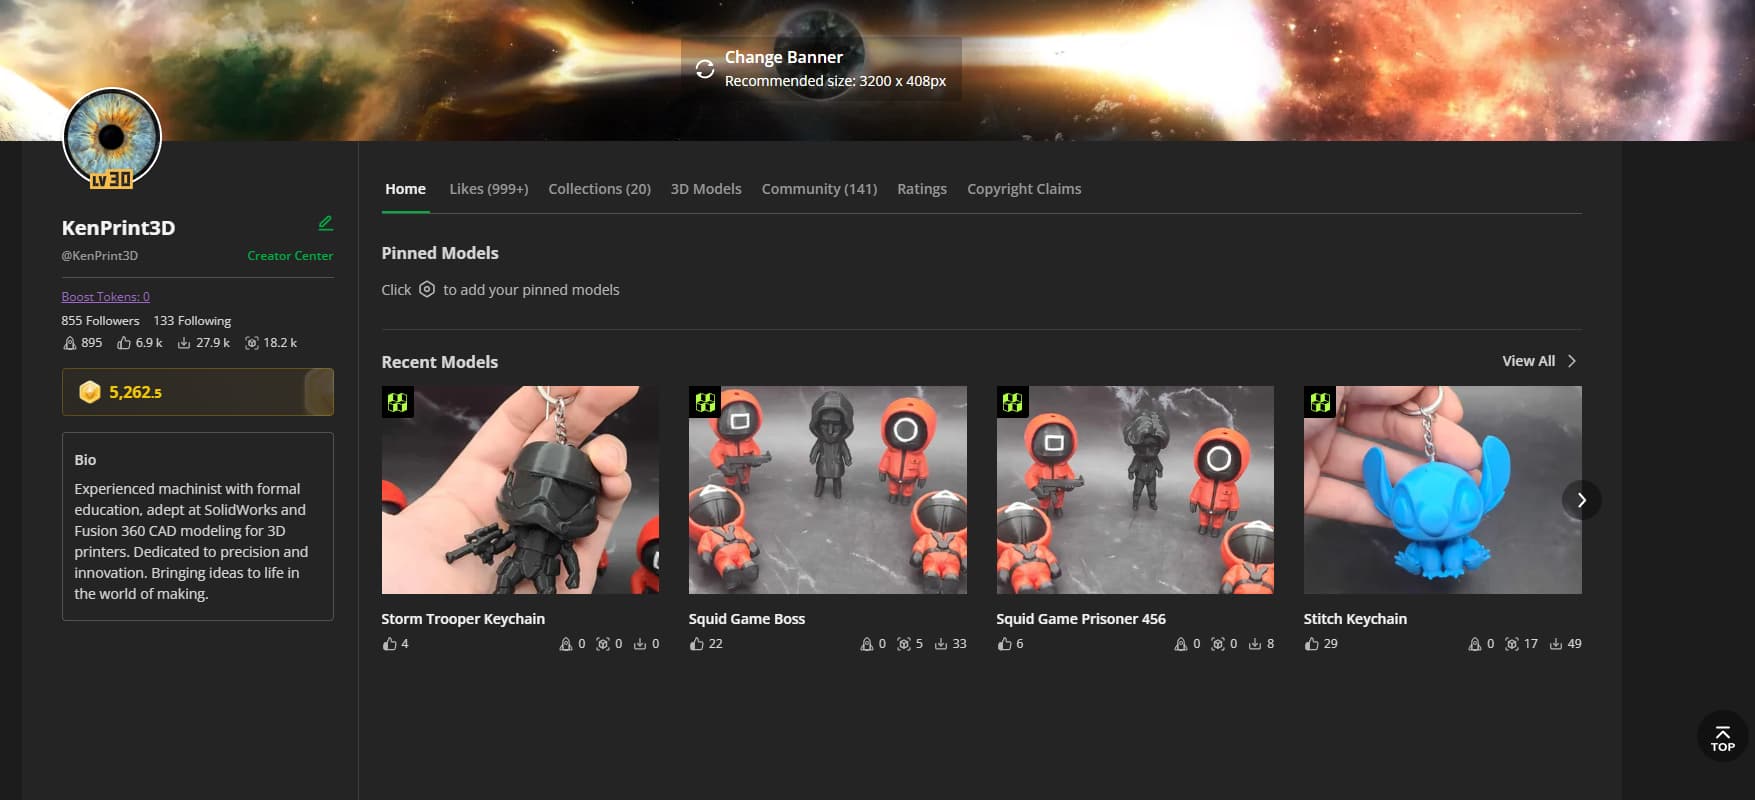Open the Likes (999+) tab
This screenshot has width=1755, height=800.
click(x=488, y=189)
